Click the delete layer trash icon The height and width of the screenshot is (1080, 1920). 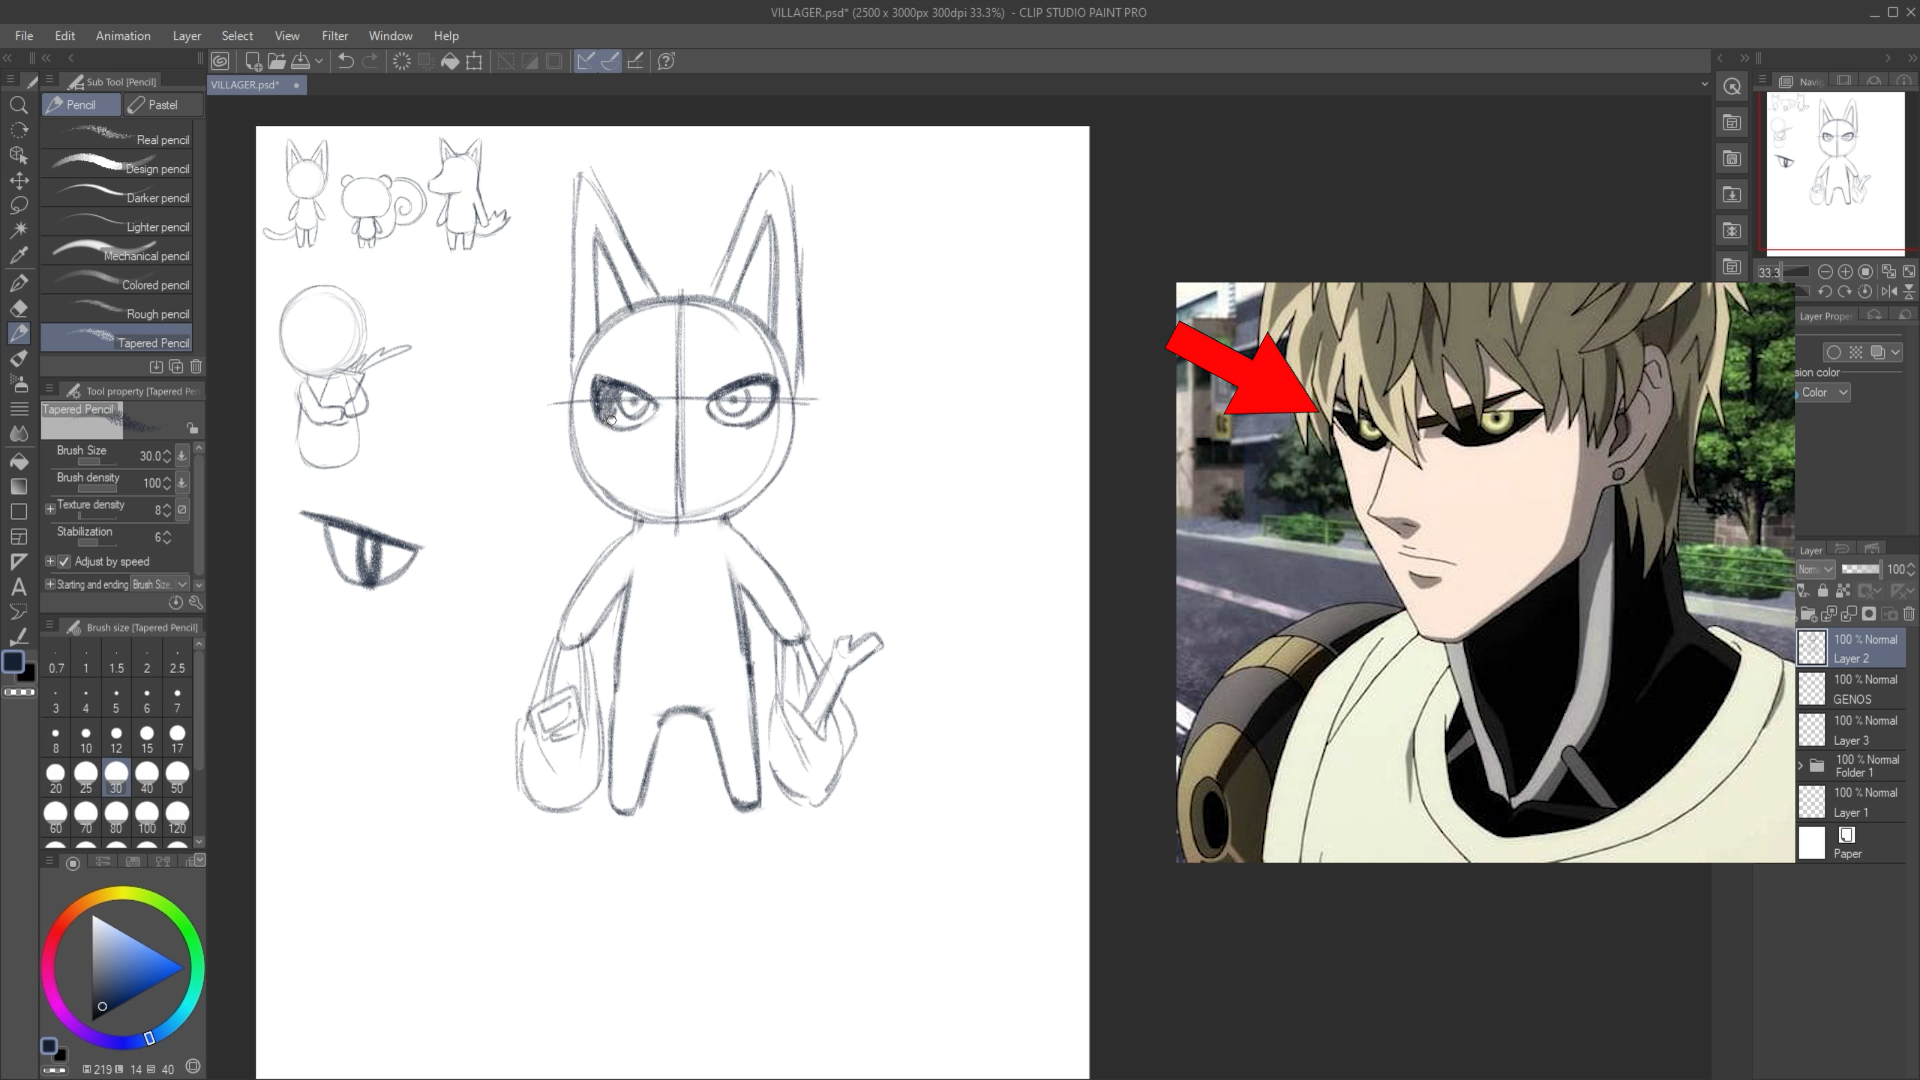point(1909,614)
